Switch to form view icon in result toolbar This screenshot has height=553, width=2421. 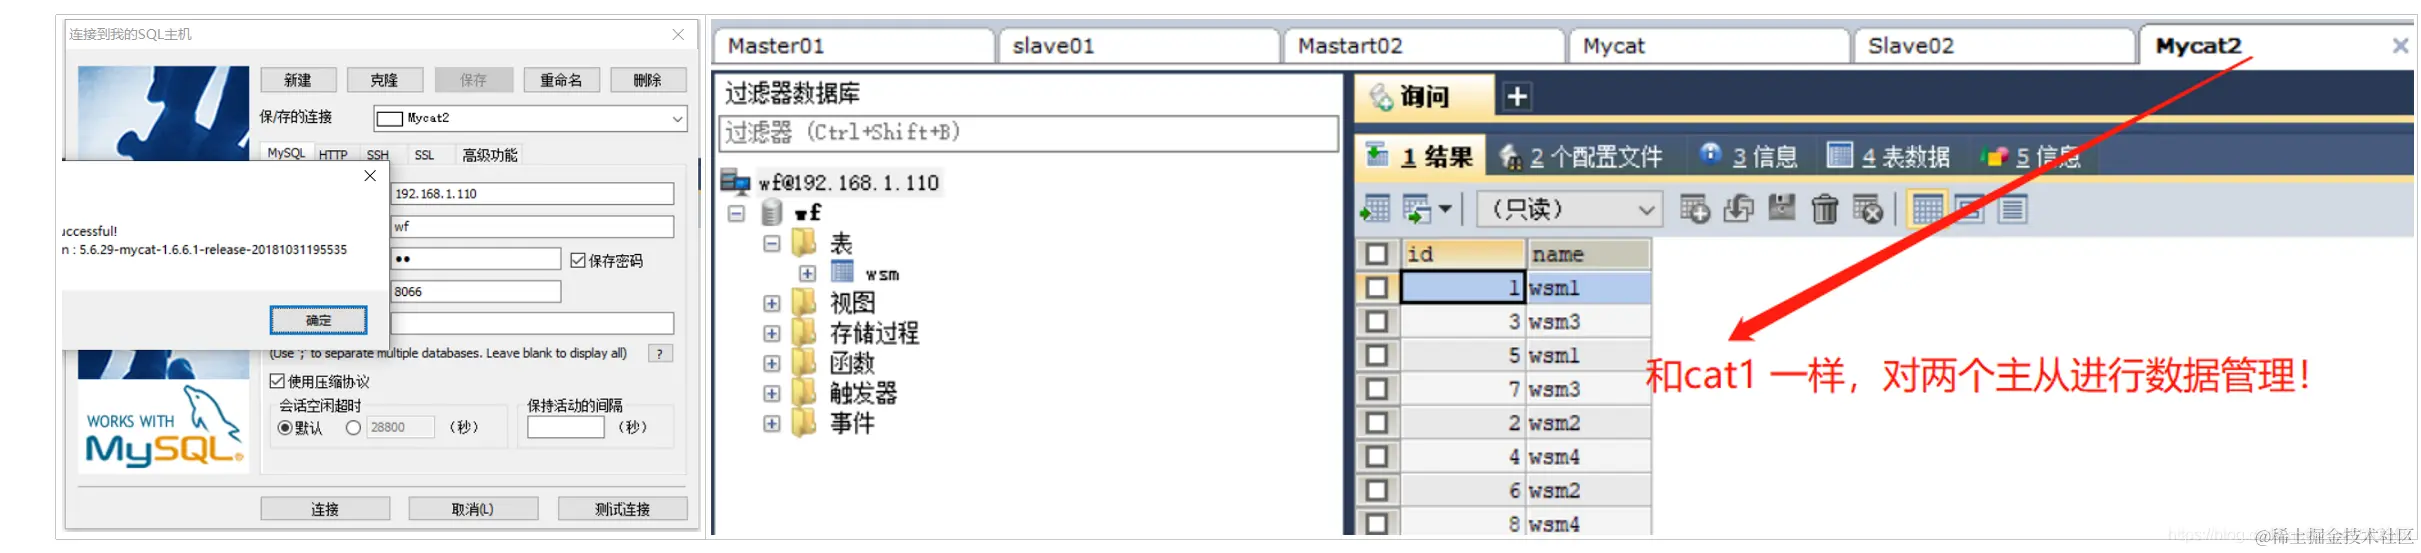pyautogui.click(x=1969, y=209)
